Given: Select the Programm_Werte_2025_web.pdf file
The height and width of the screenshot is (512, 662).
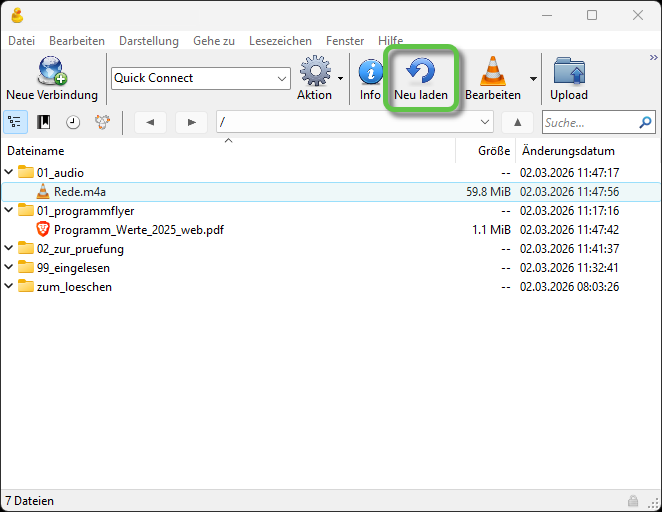Looking at the screenshot, I should (x=138, y=230).
